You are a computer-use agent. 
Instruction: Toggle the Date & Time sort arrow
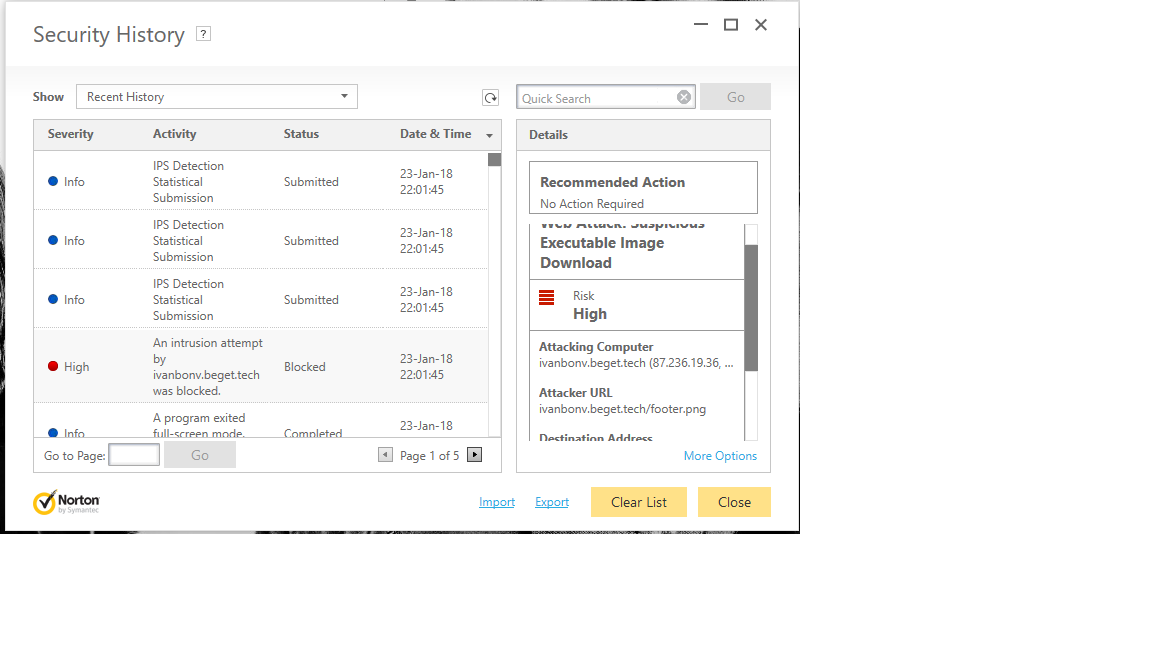pos(489,135)
